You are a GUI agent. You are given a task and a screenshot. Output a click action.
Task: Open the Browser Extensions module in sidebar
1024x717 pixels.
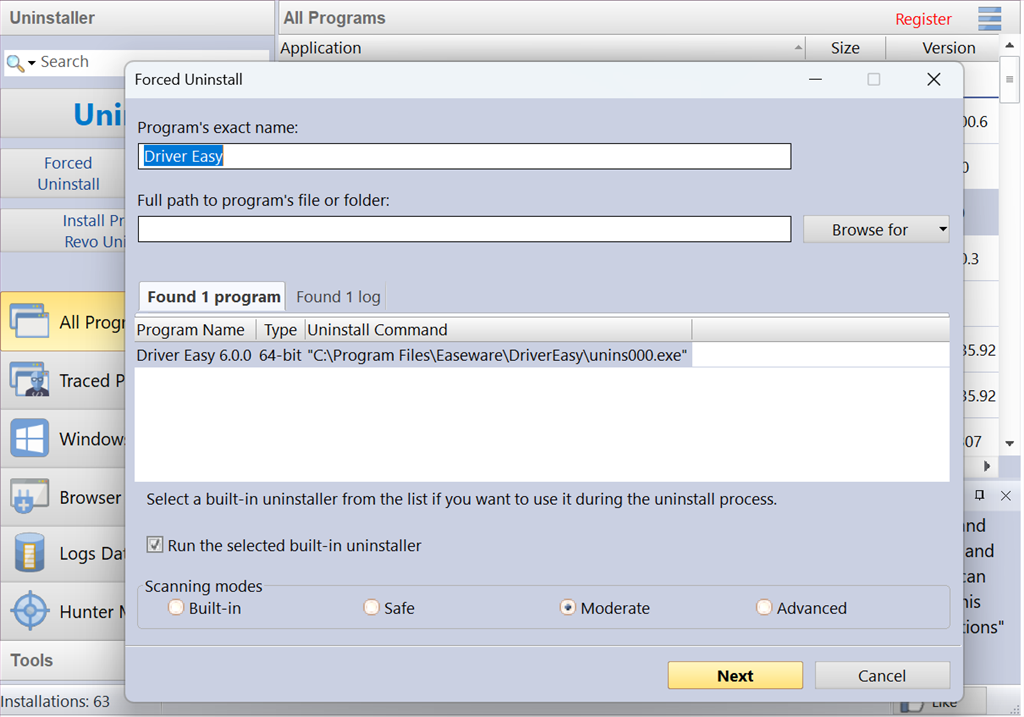coord(63,497)
